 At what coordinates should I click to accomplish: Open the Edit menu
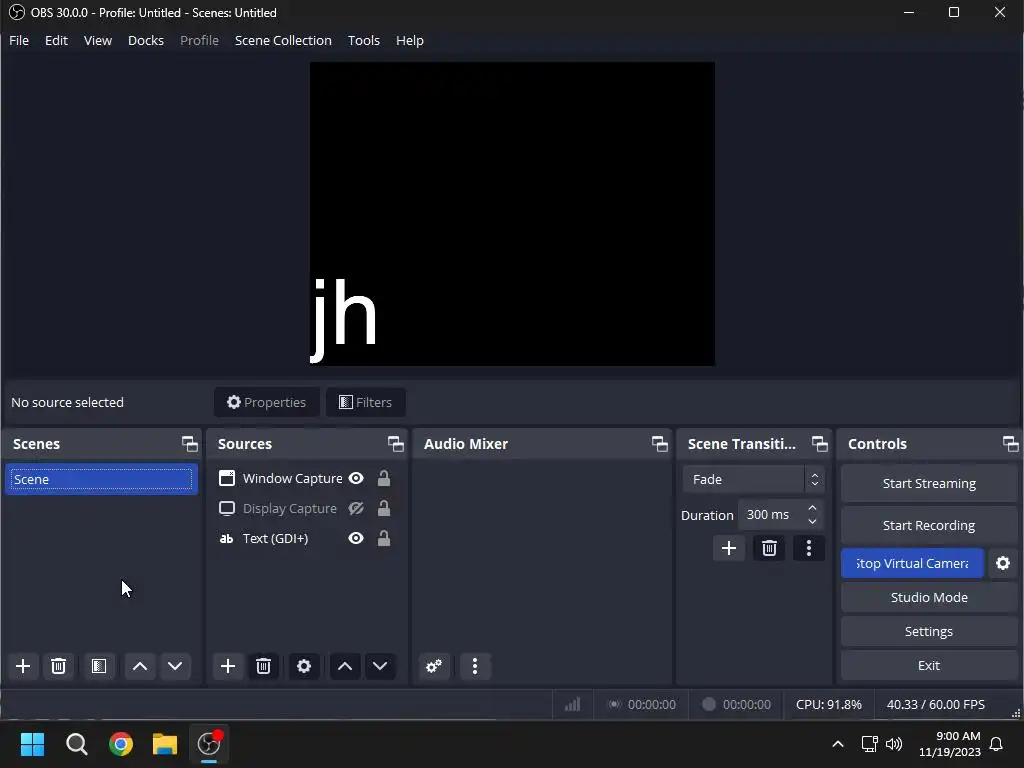point(56,40)
